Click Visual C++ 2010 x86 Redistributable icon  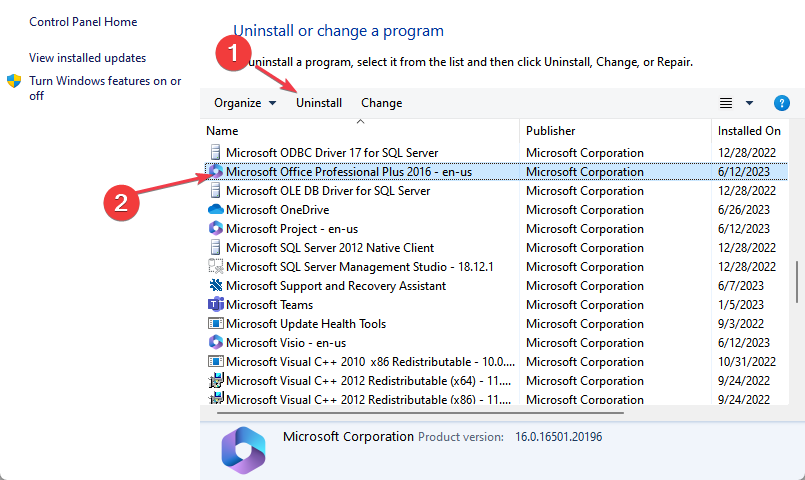(x=216, y=361)
